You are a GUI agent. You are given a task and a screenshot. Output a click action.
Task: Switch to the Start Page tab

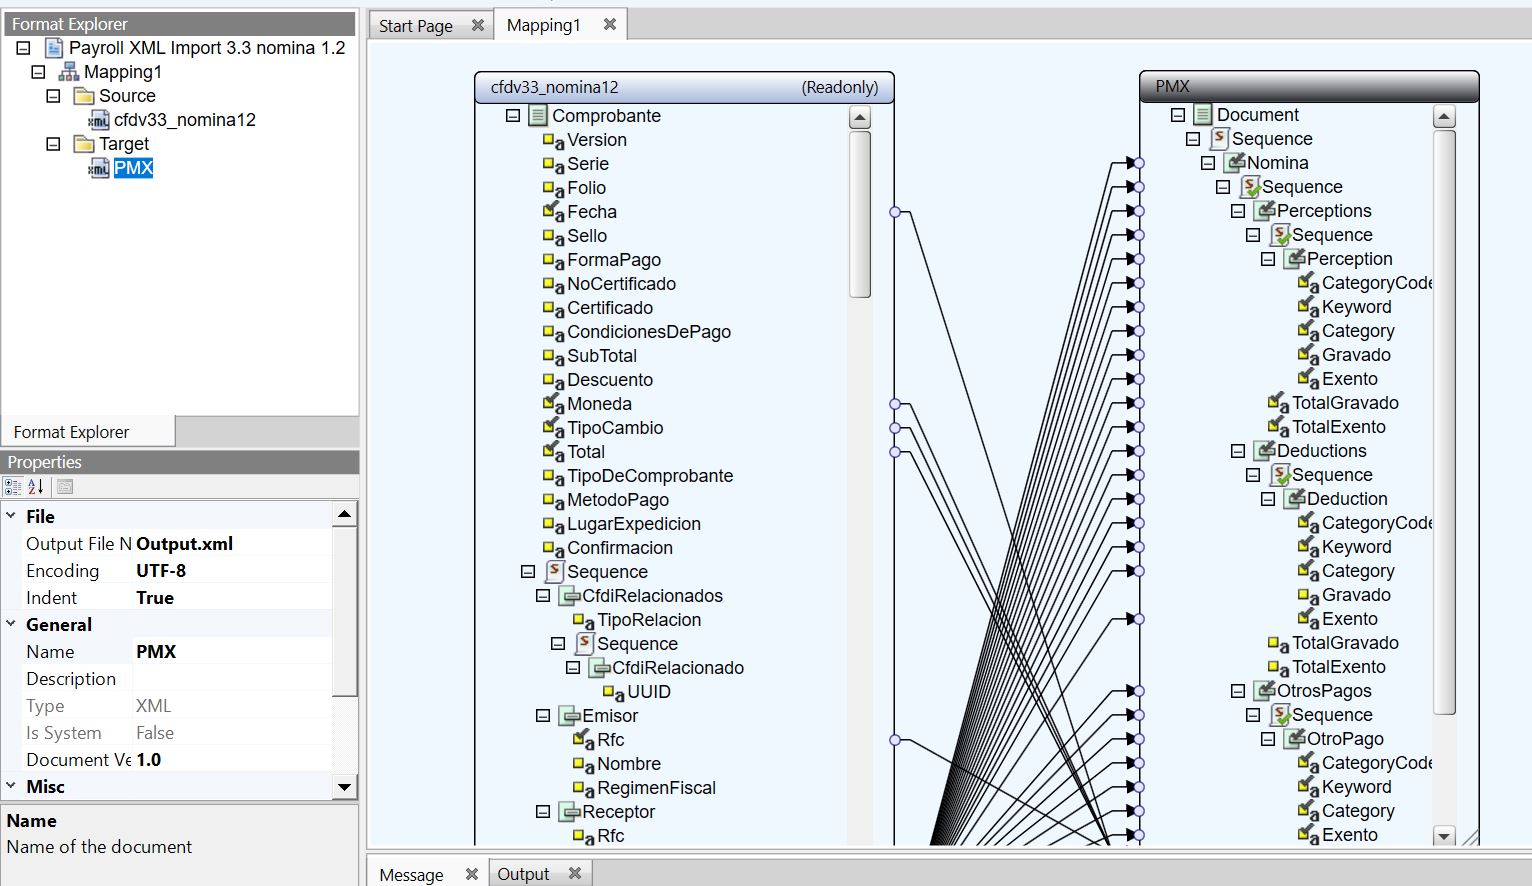click(x=415, y=26)
